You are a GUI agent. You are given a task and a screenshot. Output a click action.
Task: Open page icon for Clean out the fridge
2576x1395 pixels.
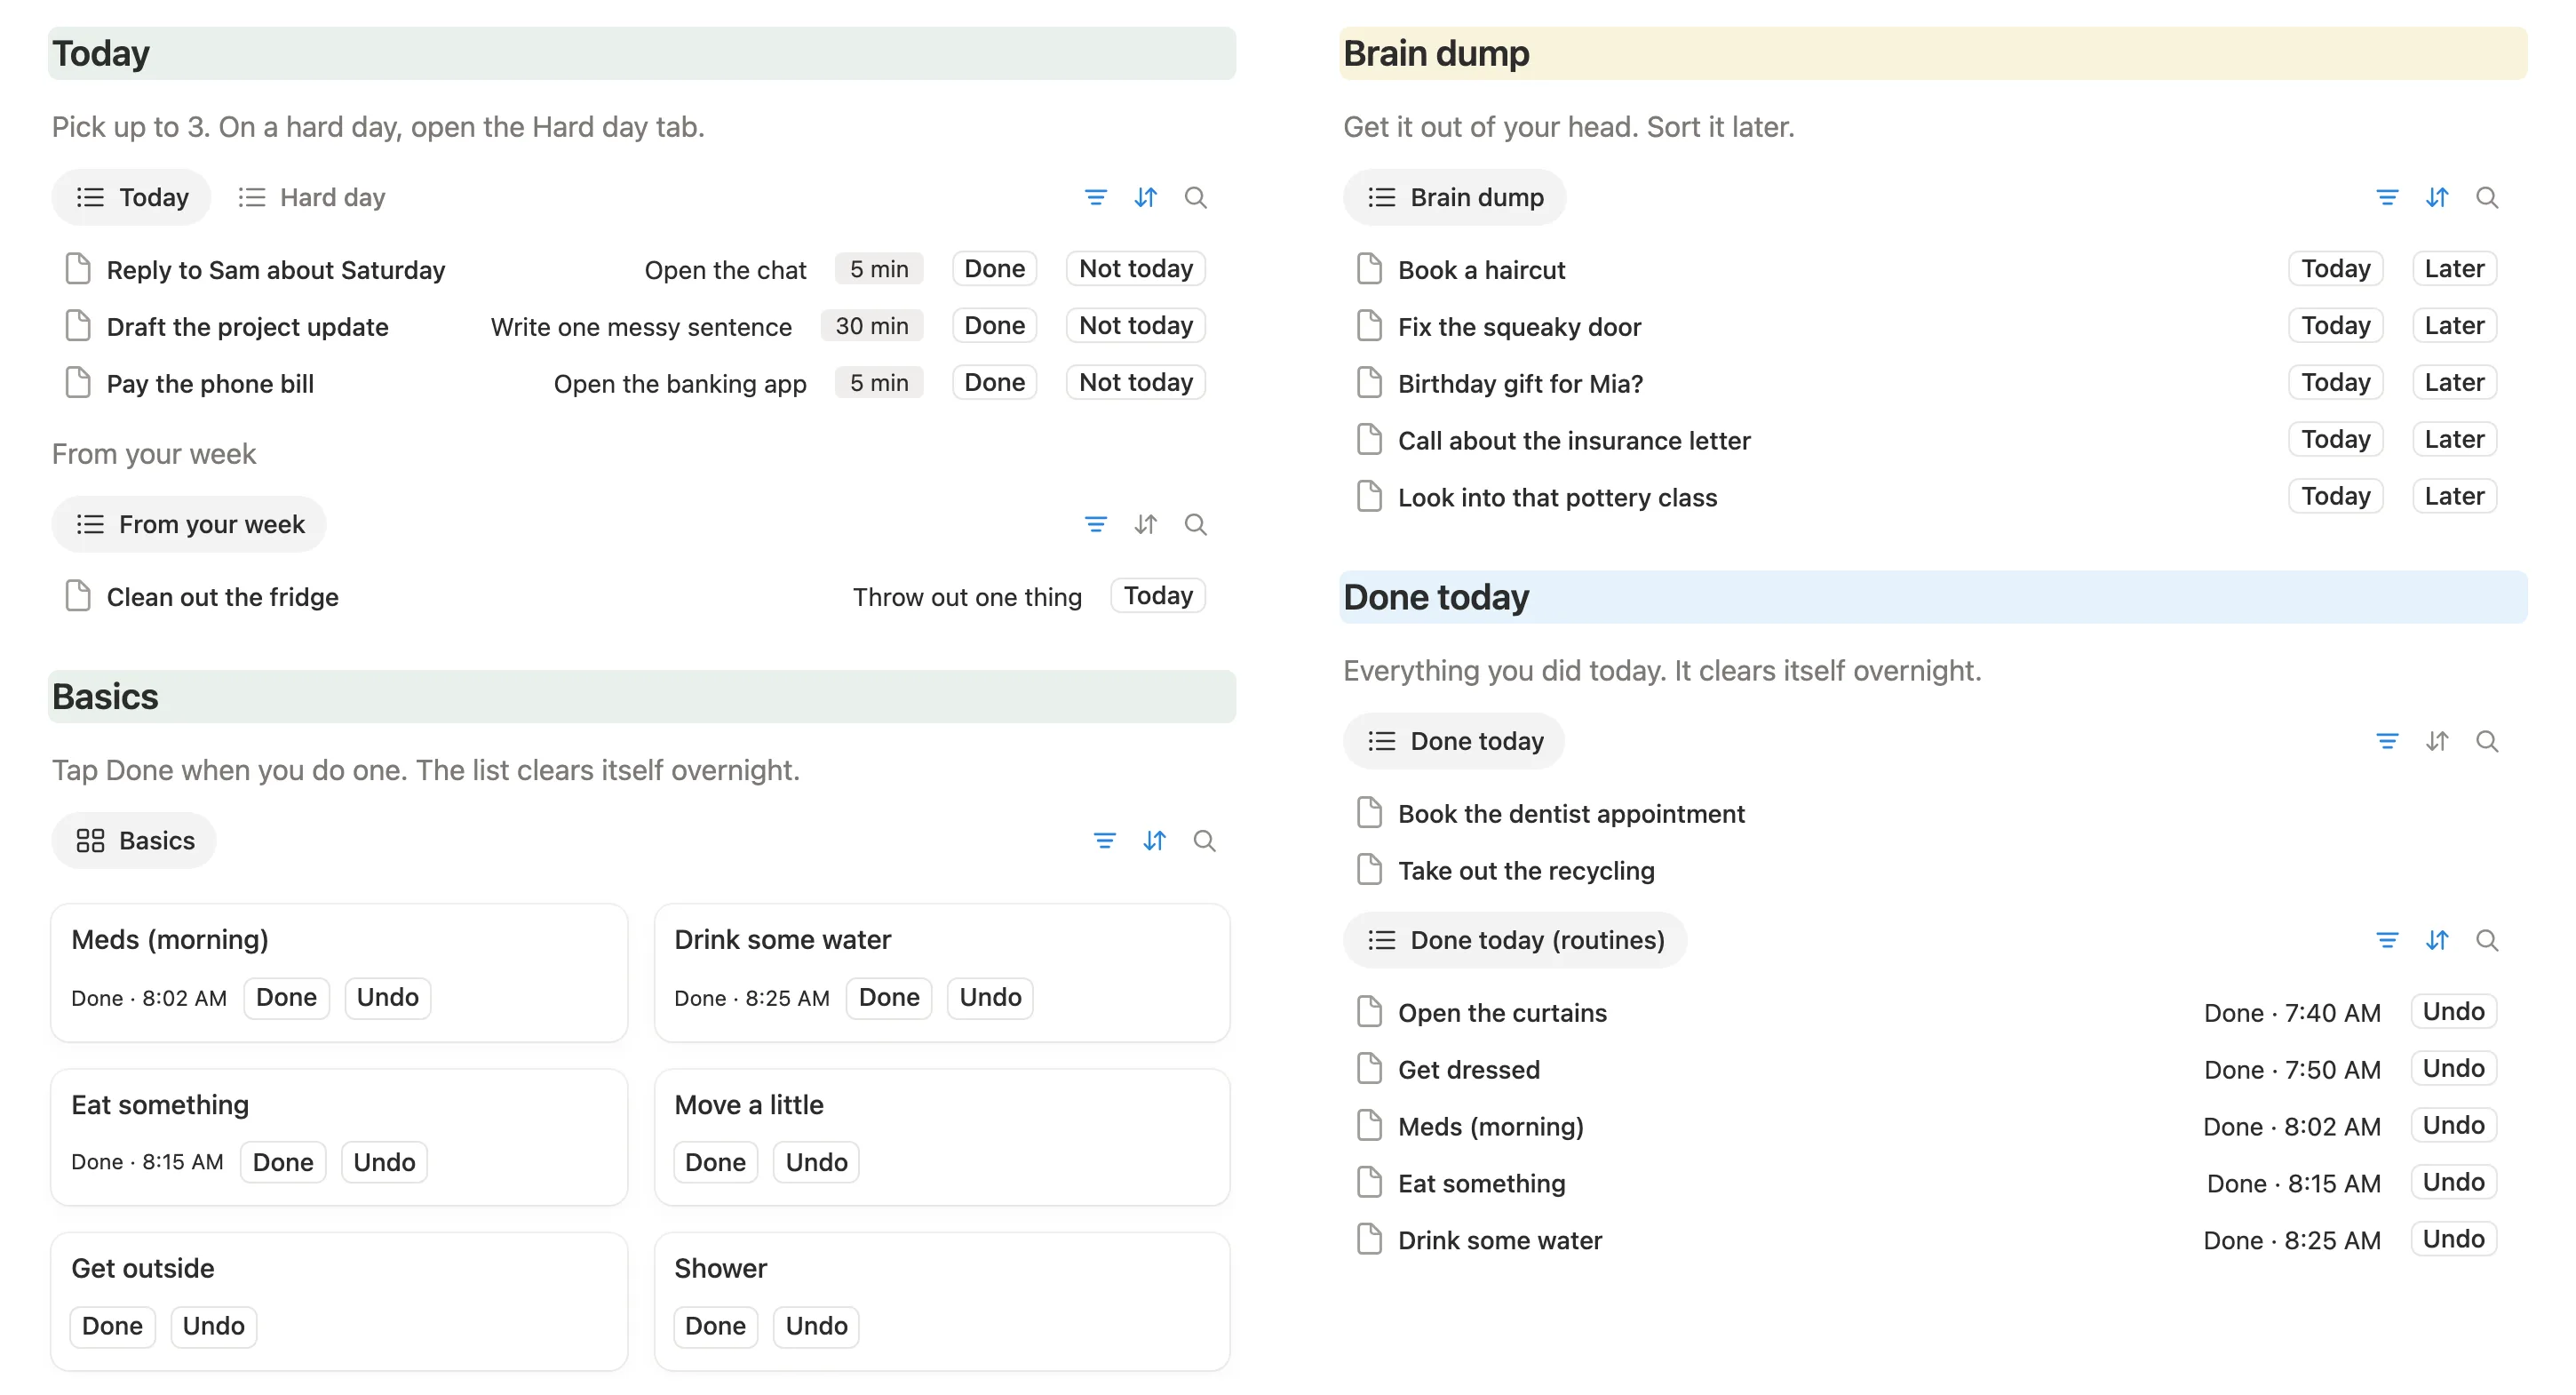[77, 596]
